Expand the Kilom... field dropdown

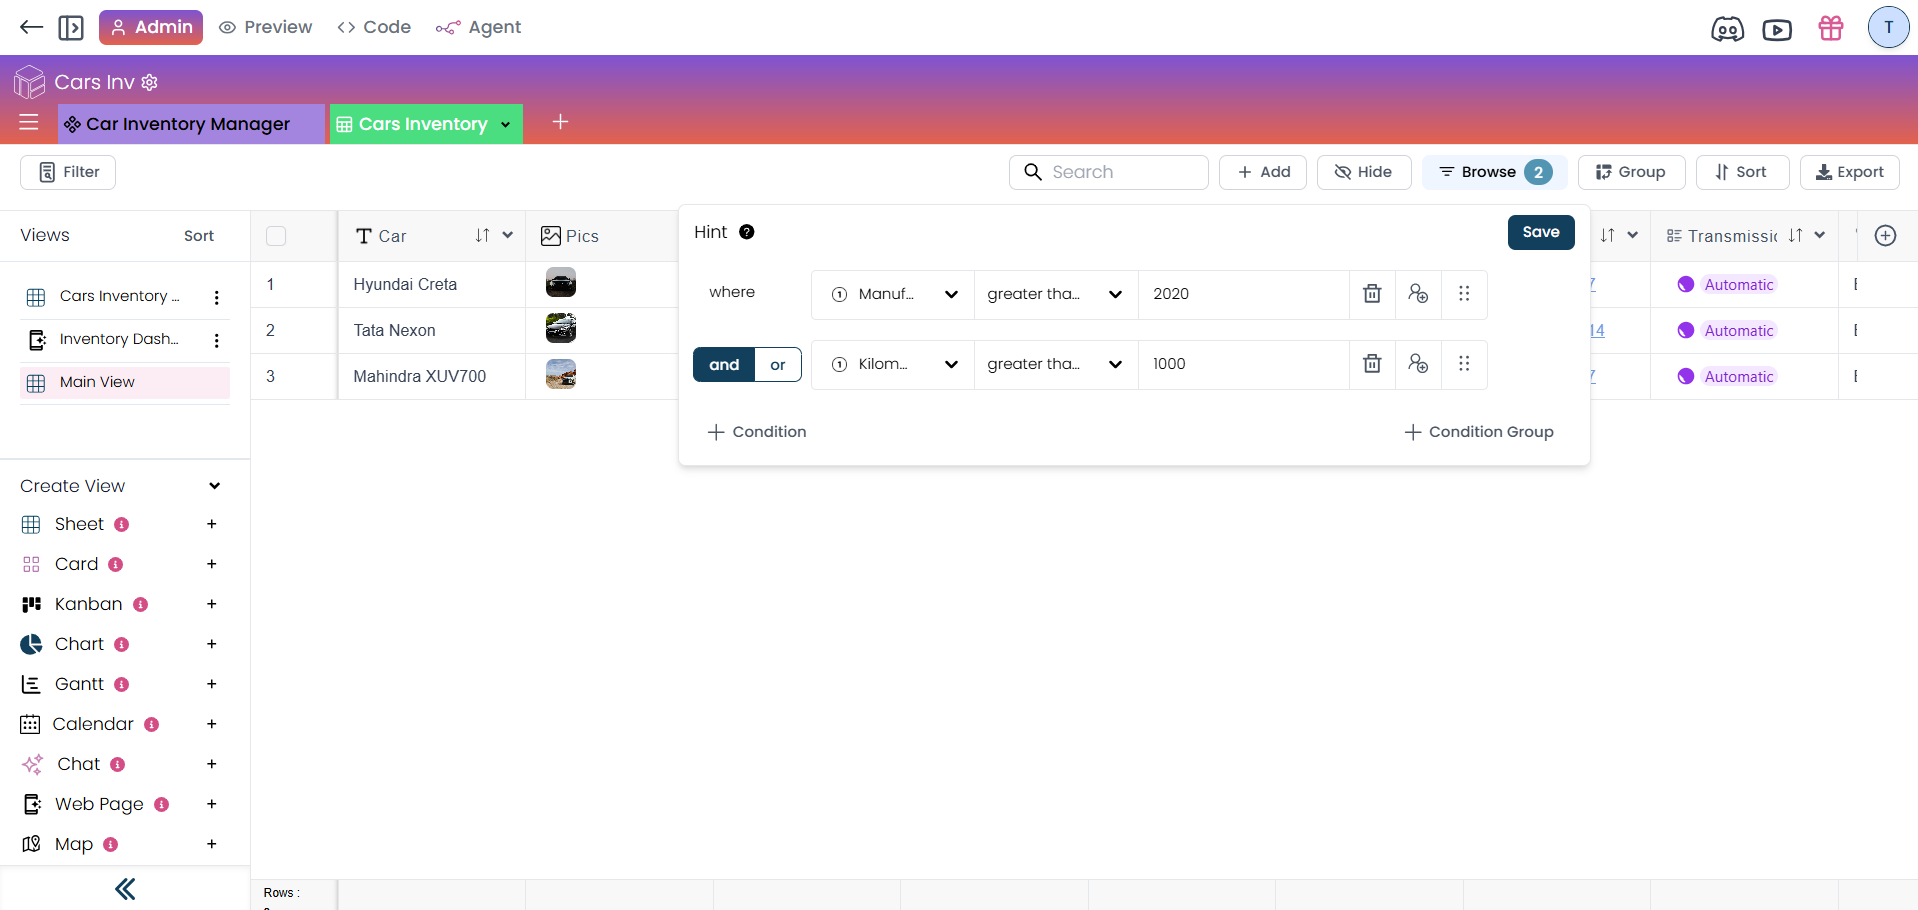tap(893, 364)
